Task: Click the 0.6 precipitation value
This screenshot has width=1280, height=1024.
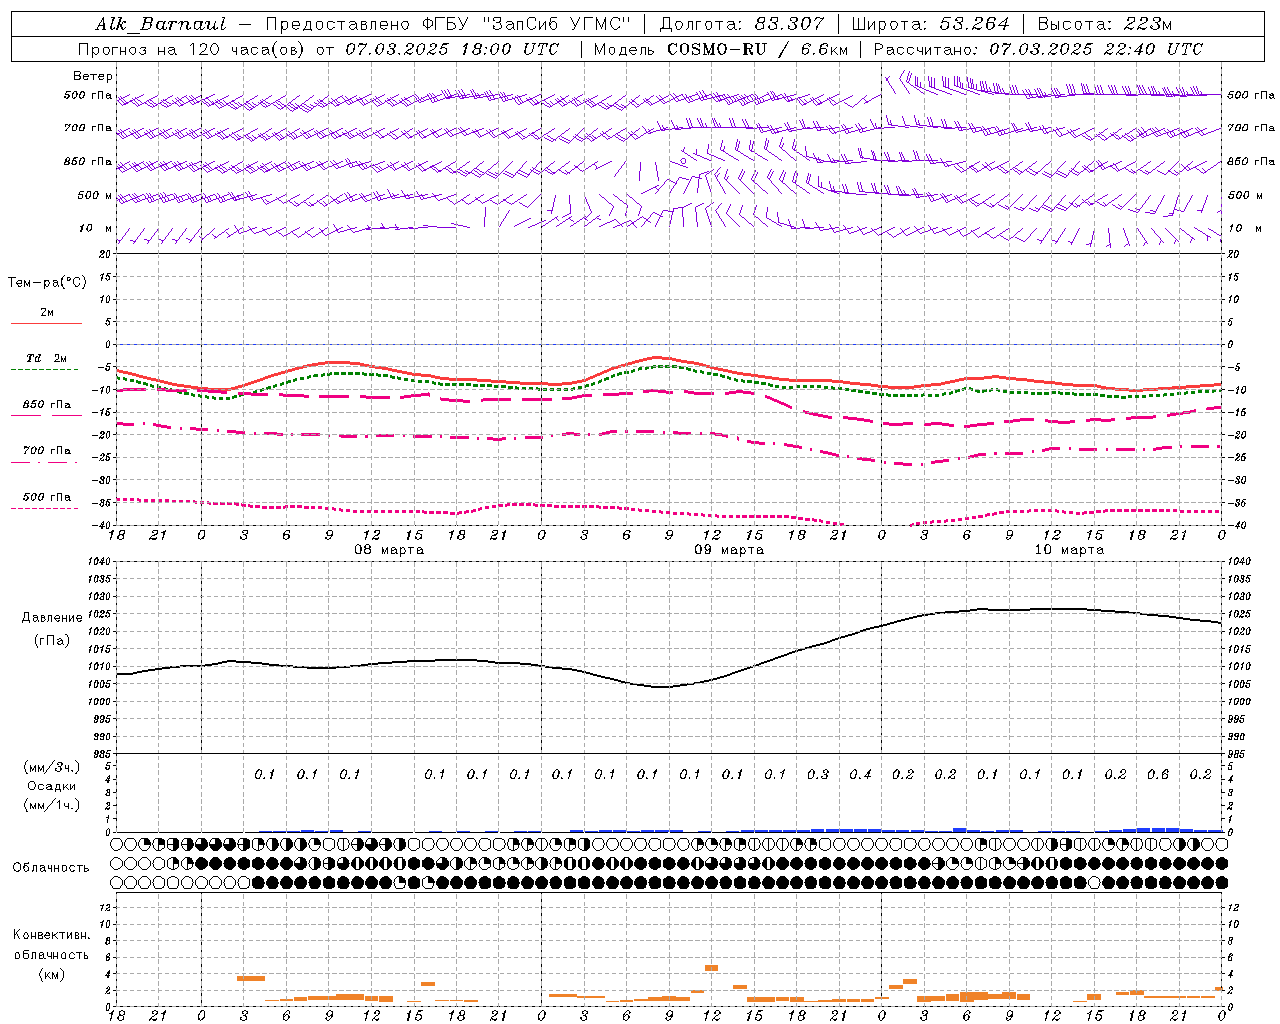Action: point(1158,775)
